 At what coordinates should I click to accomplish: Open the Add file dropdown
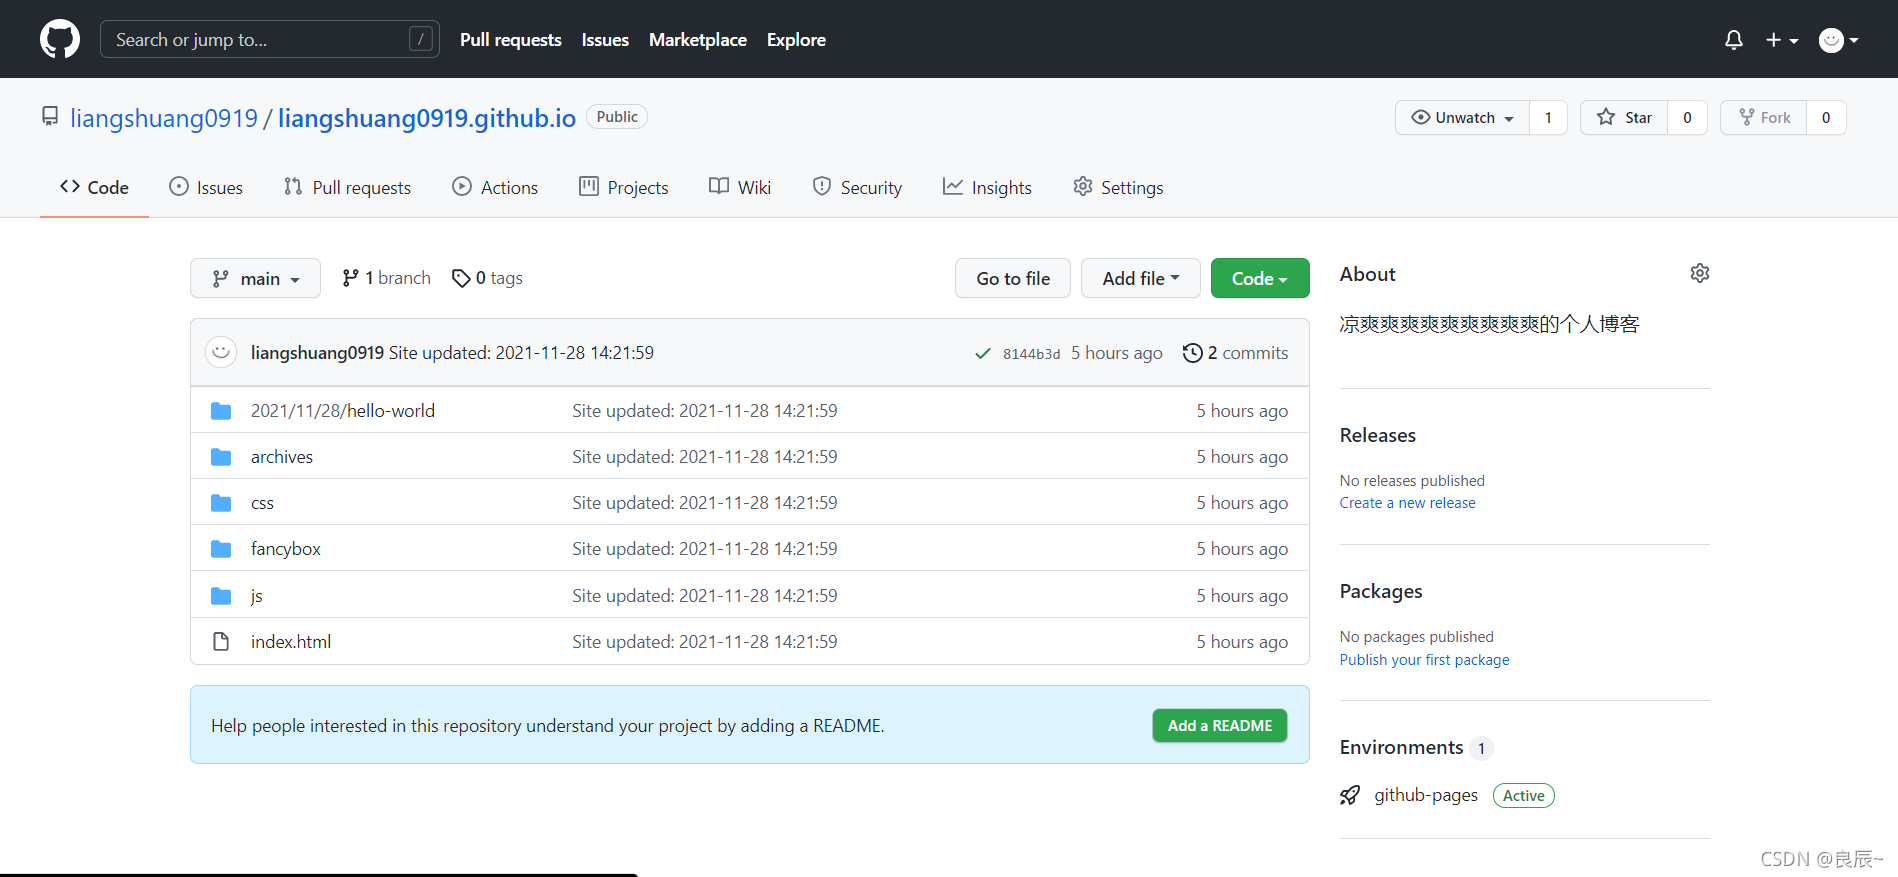point(1141,278)
